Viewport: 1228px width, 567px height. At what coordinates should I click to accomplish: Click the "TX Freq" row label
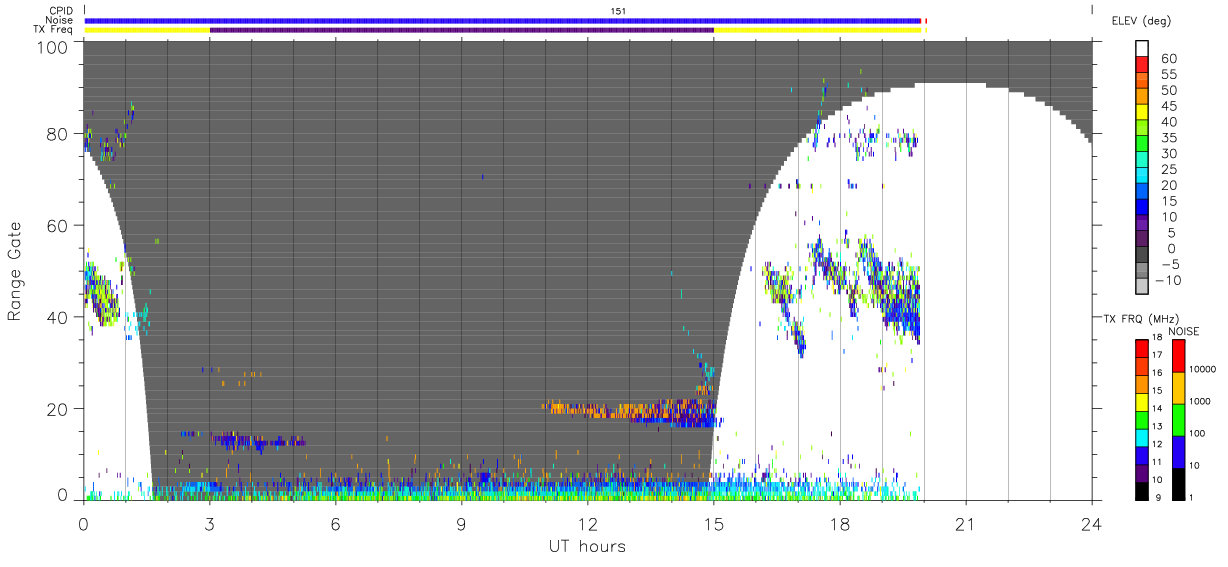click(x=53, y=29)
